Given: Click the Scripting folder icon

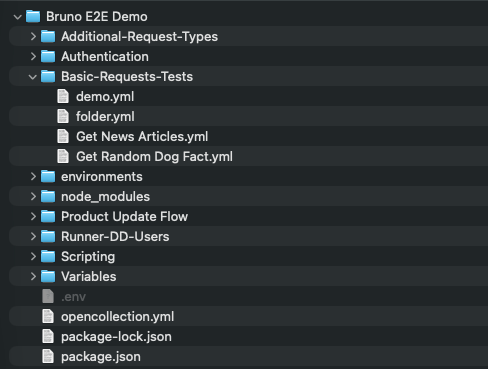Looking at the screenshot, I should tap(48, 256).
